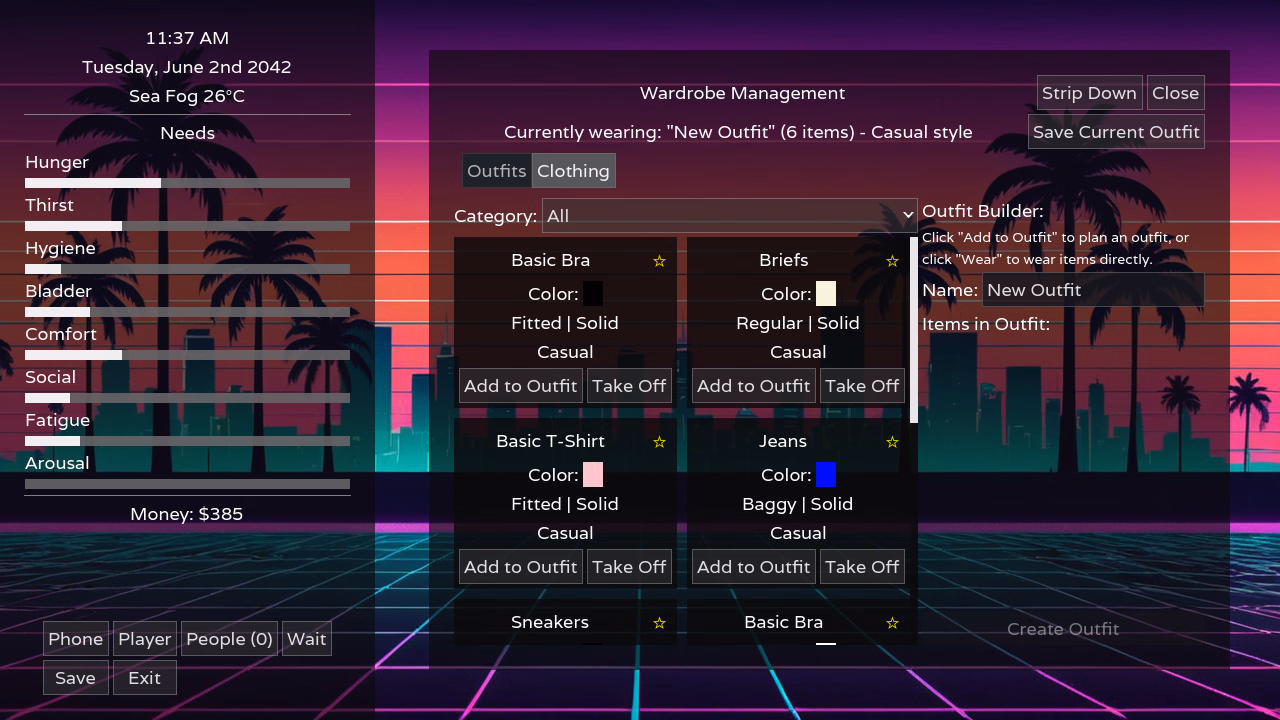Viewport: 1280px width, 720px height.
Task: Click the "Baggy | Solid" Jeans text
Action: click(798, 504)
